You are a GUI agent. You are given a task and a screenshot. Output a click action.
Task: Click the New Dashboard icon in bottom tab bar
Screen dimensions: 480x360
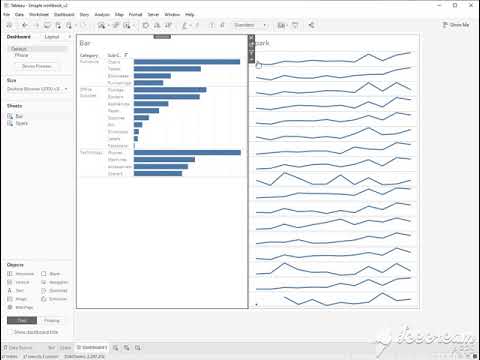pos(127,348)
